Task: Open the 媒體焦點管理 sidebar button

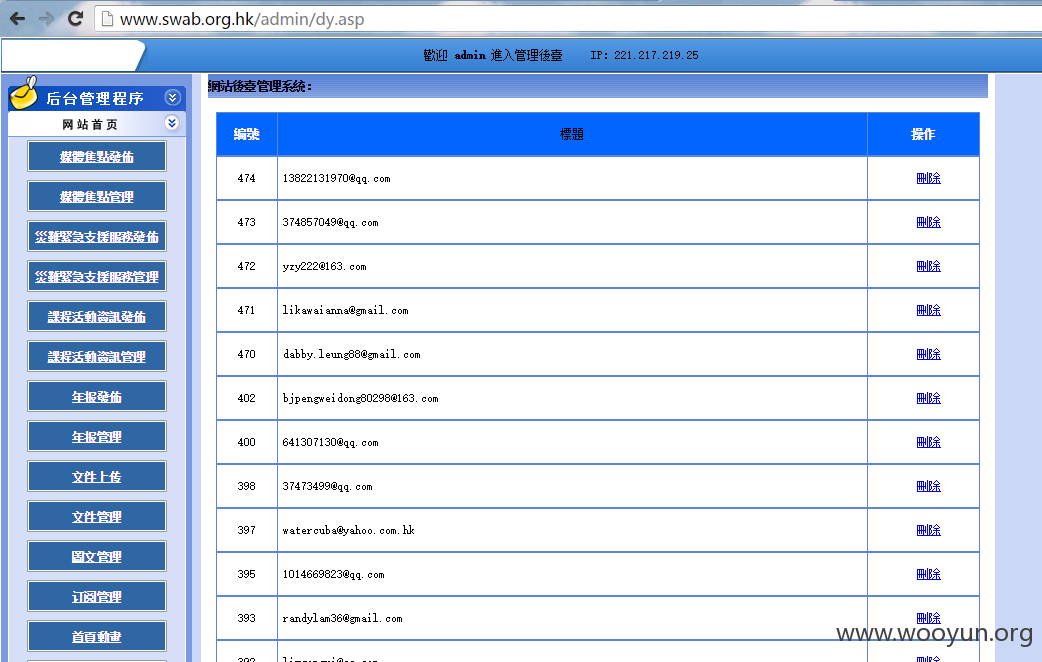Action: (97, 197)
